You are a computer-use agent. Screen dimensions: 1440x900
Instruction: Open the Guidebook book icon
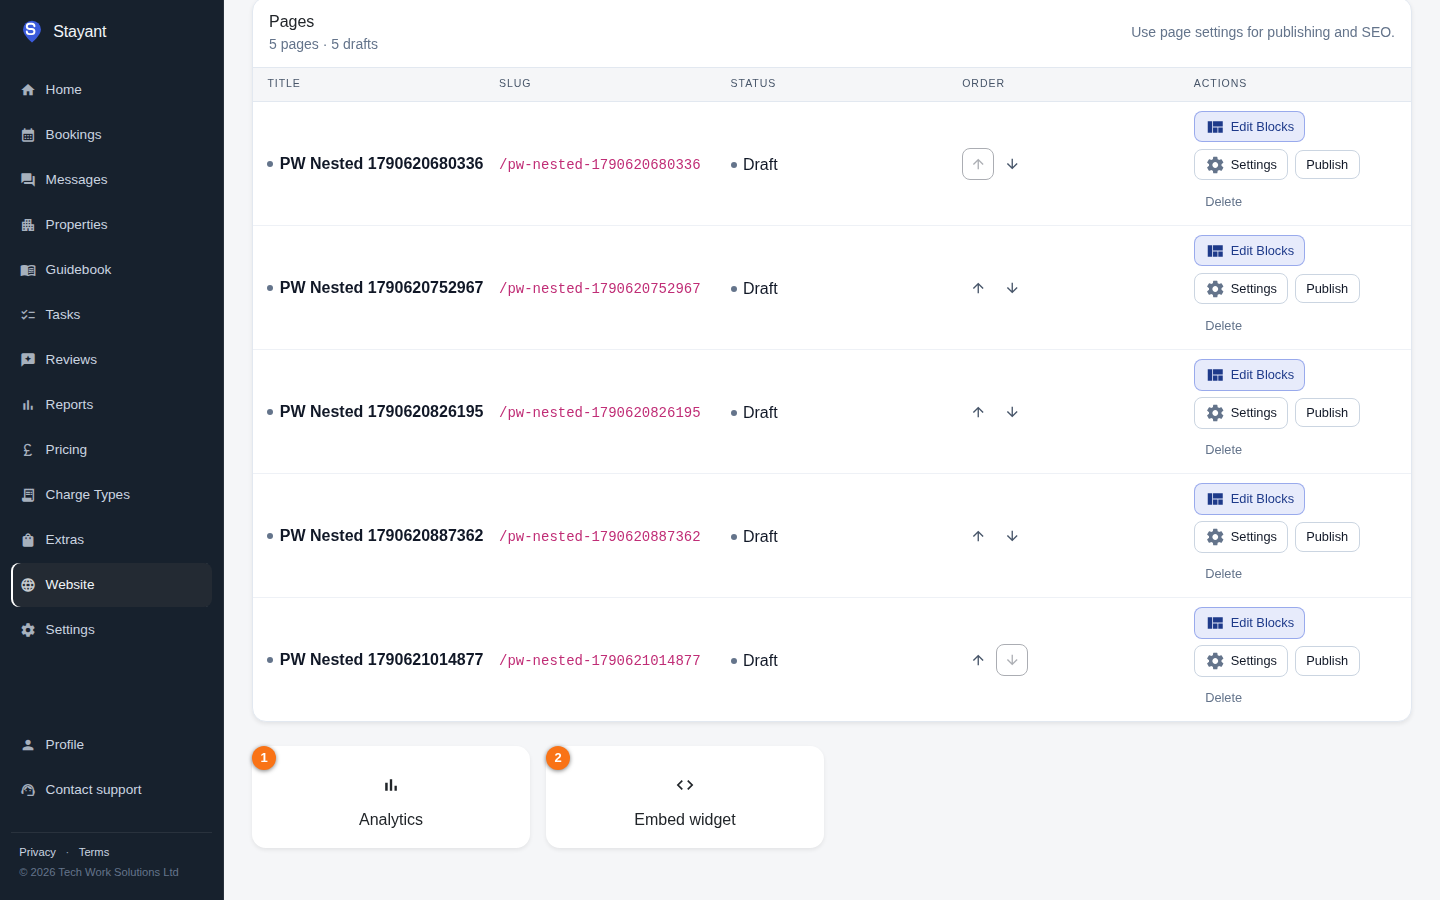(28, 270)
